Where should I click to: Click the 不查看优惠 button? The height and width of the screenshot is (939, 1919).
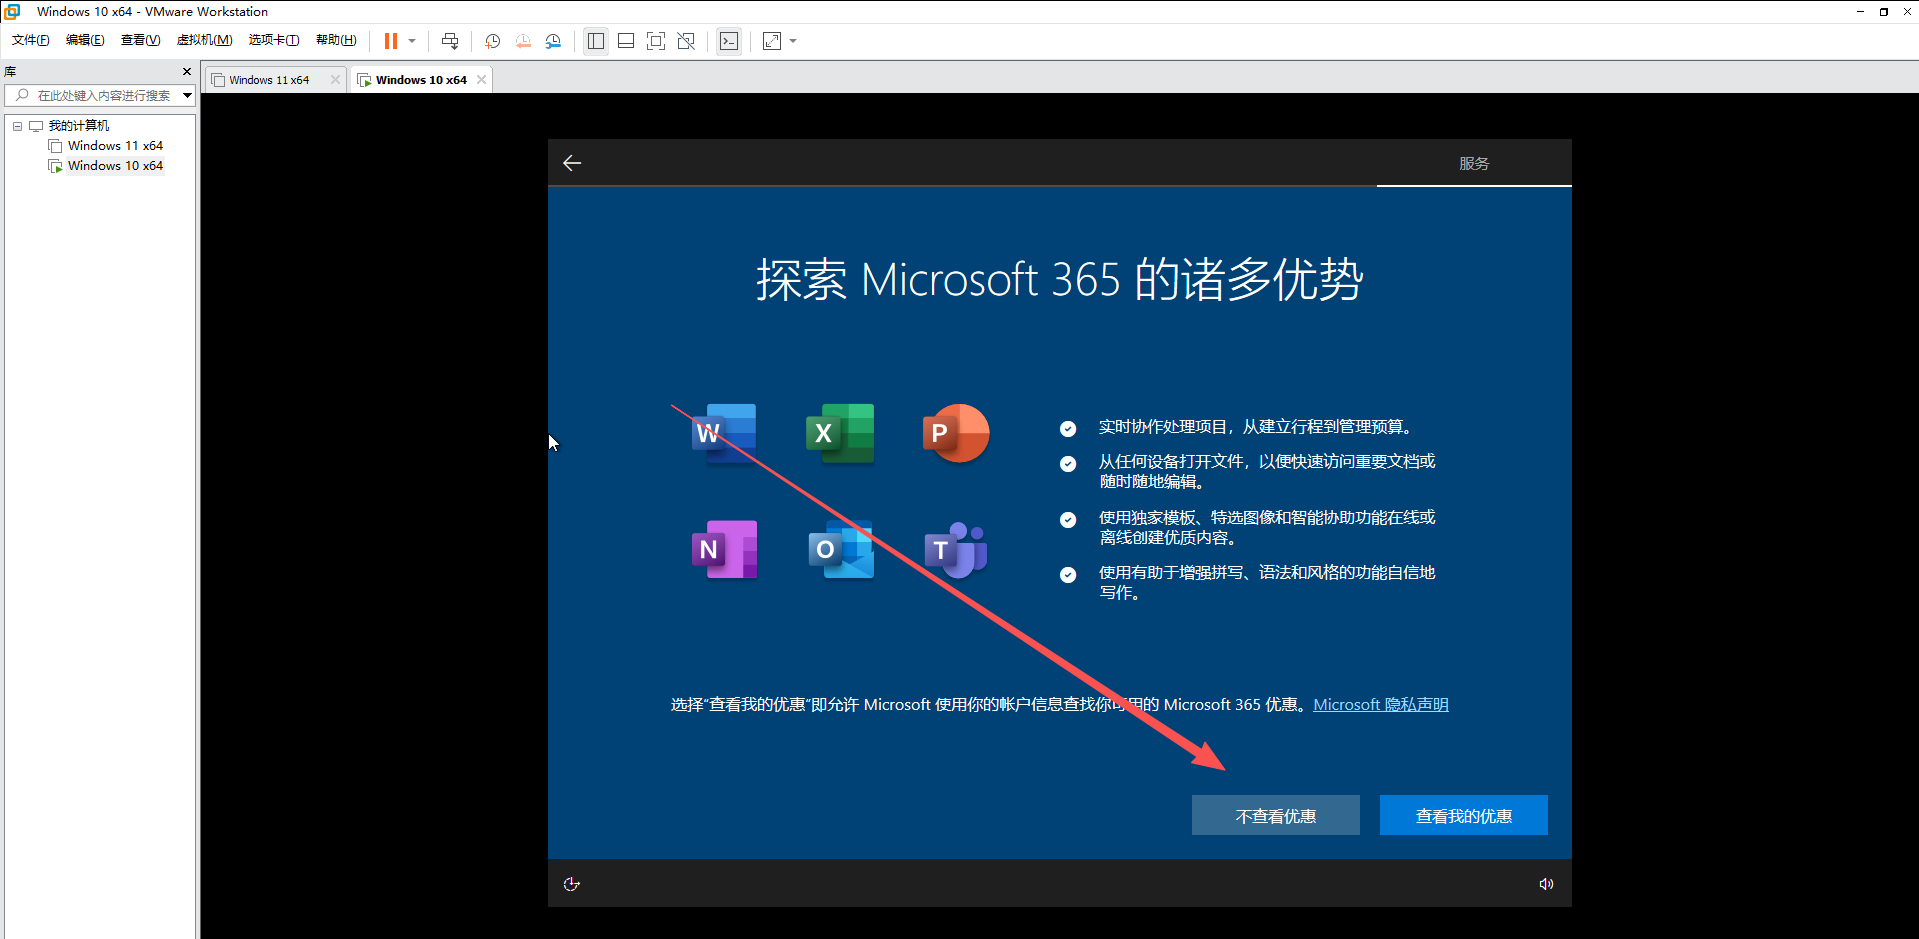1276,815
